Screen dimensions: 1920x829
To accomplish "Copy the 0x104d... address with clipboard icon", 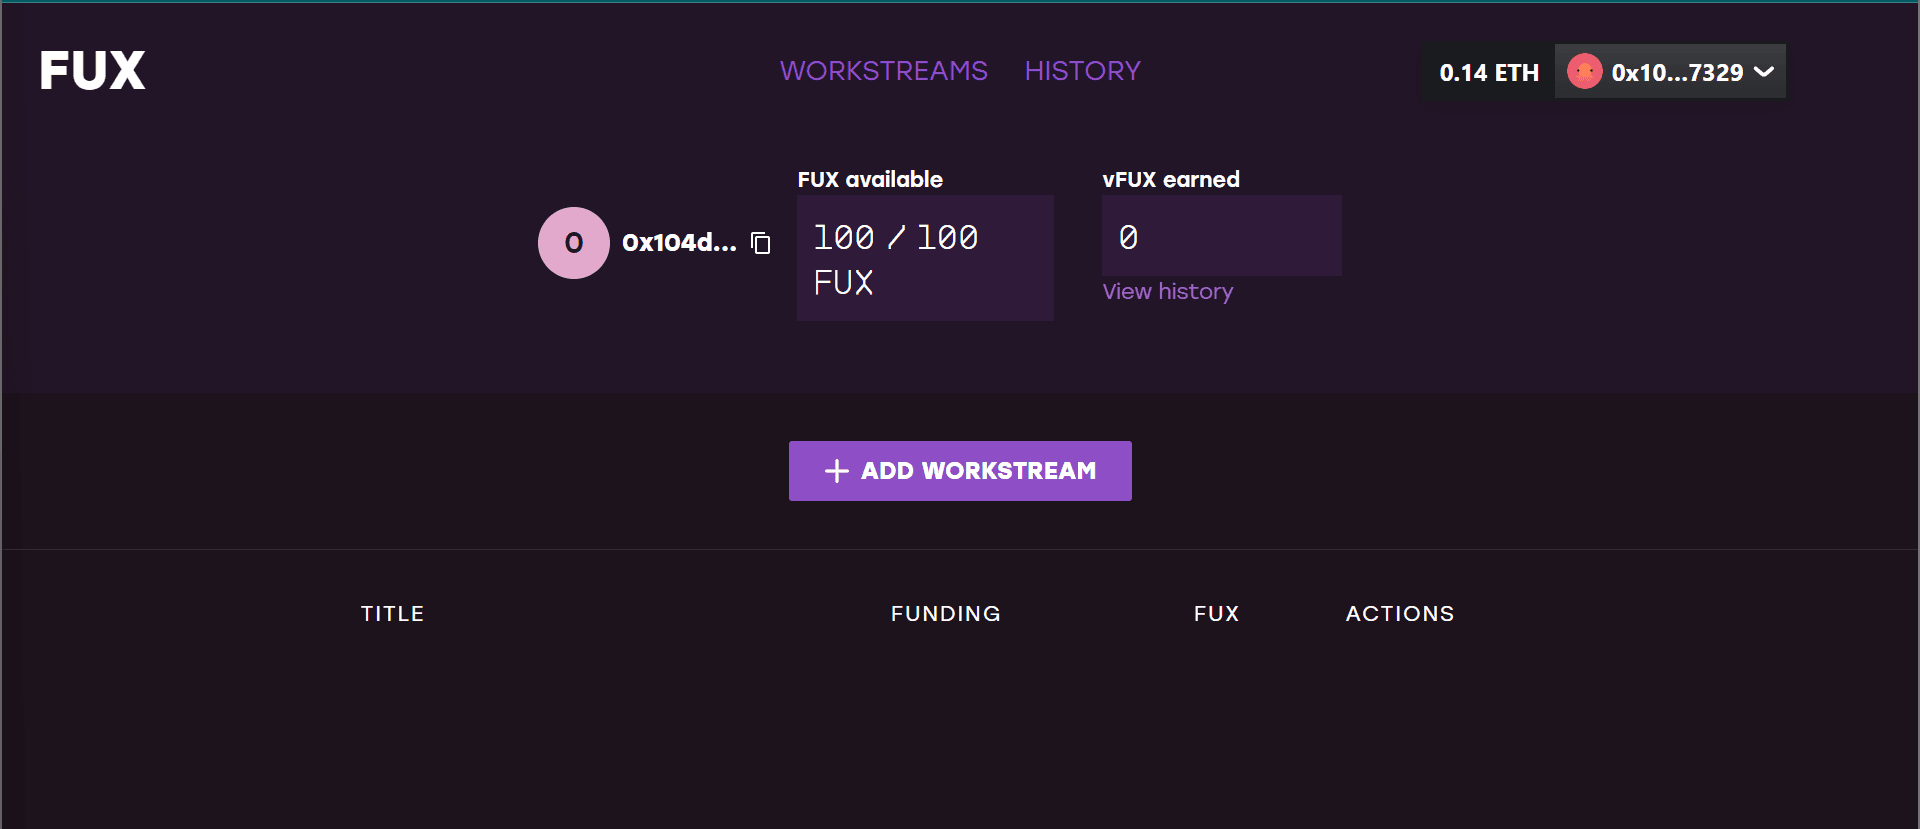I will [x=761, y=243].
